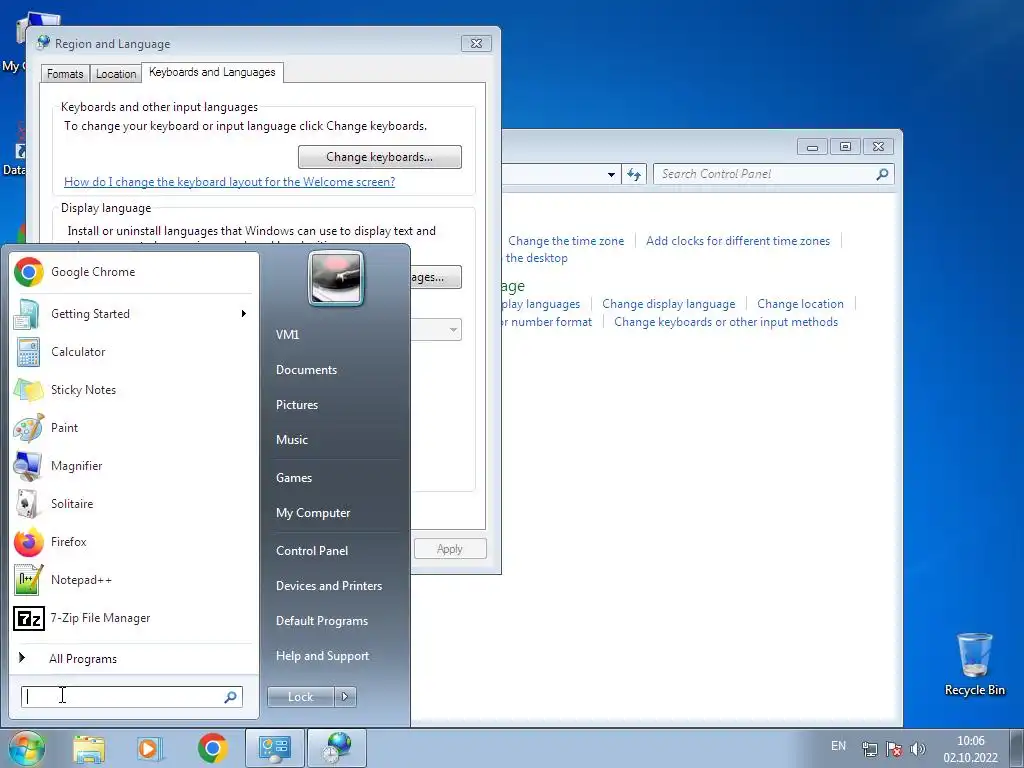Open Music from Start menu
Viewport: 1024px width, 768px height.
pos(292,440)
